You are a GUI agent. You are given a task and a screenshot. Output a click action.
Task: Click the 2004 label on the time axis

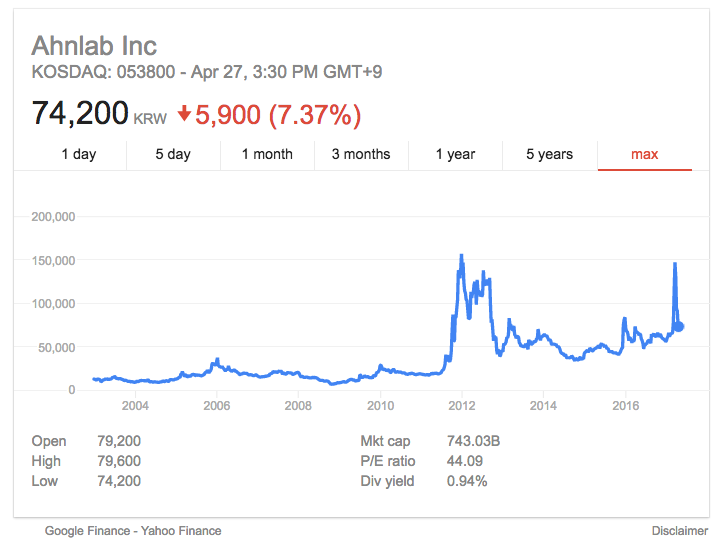click(134, 406)
